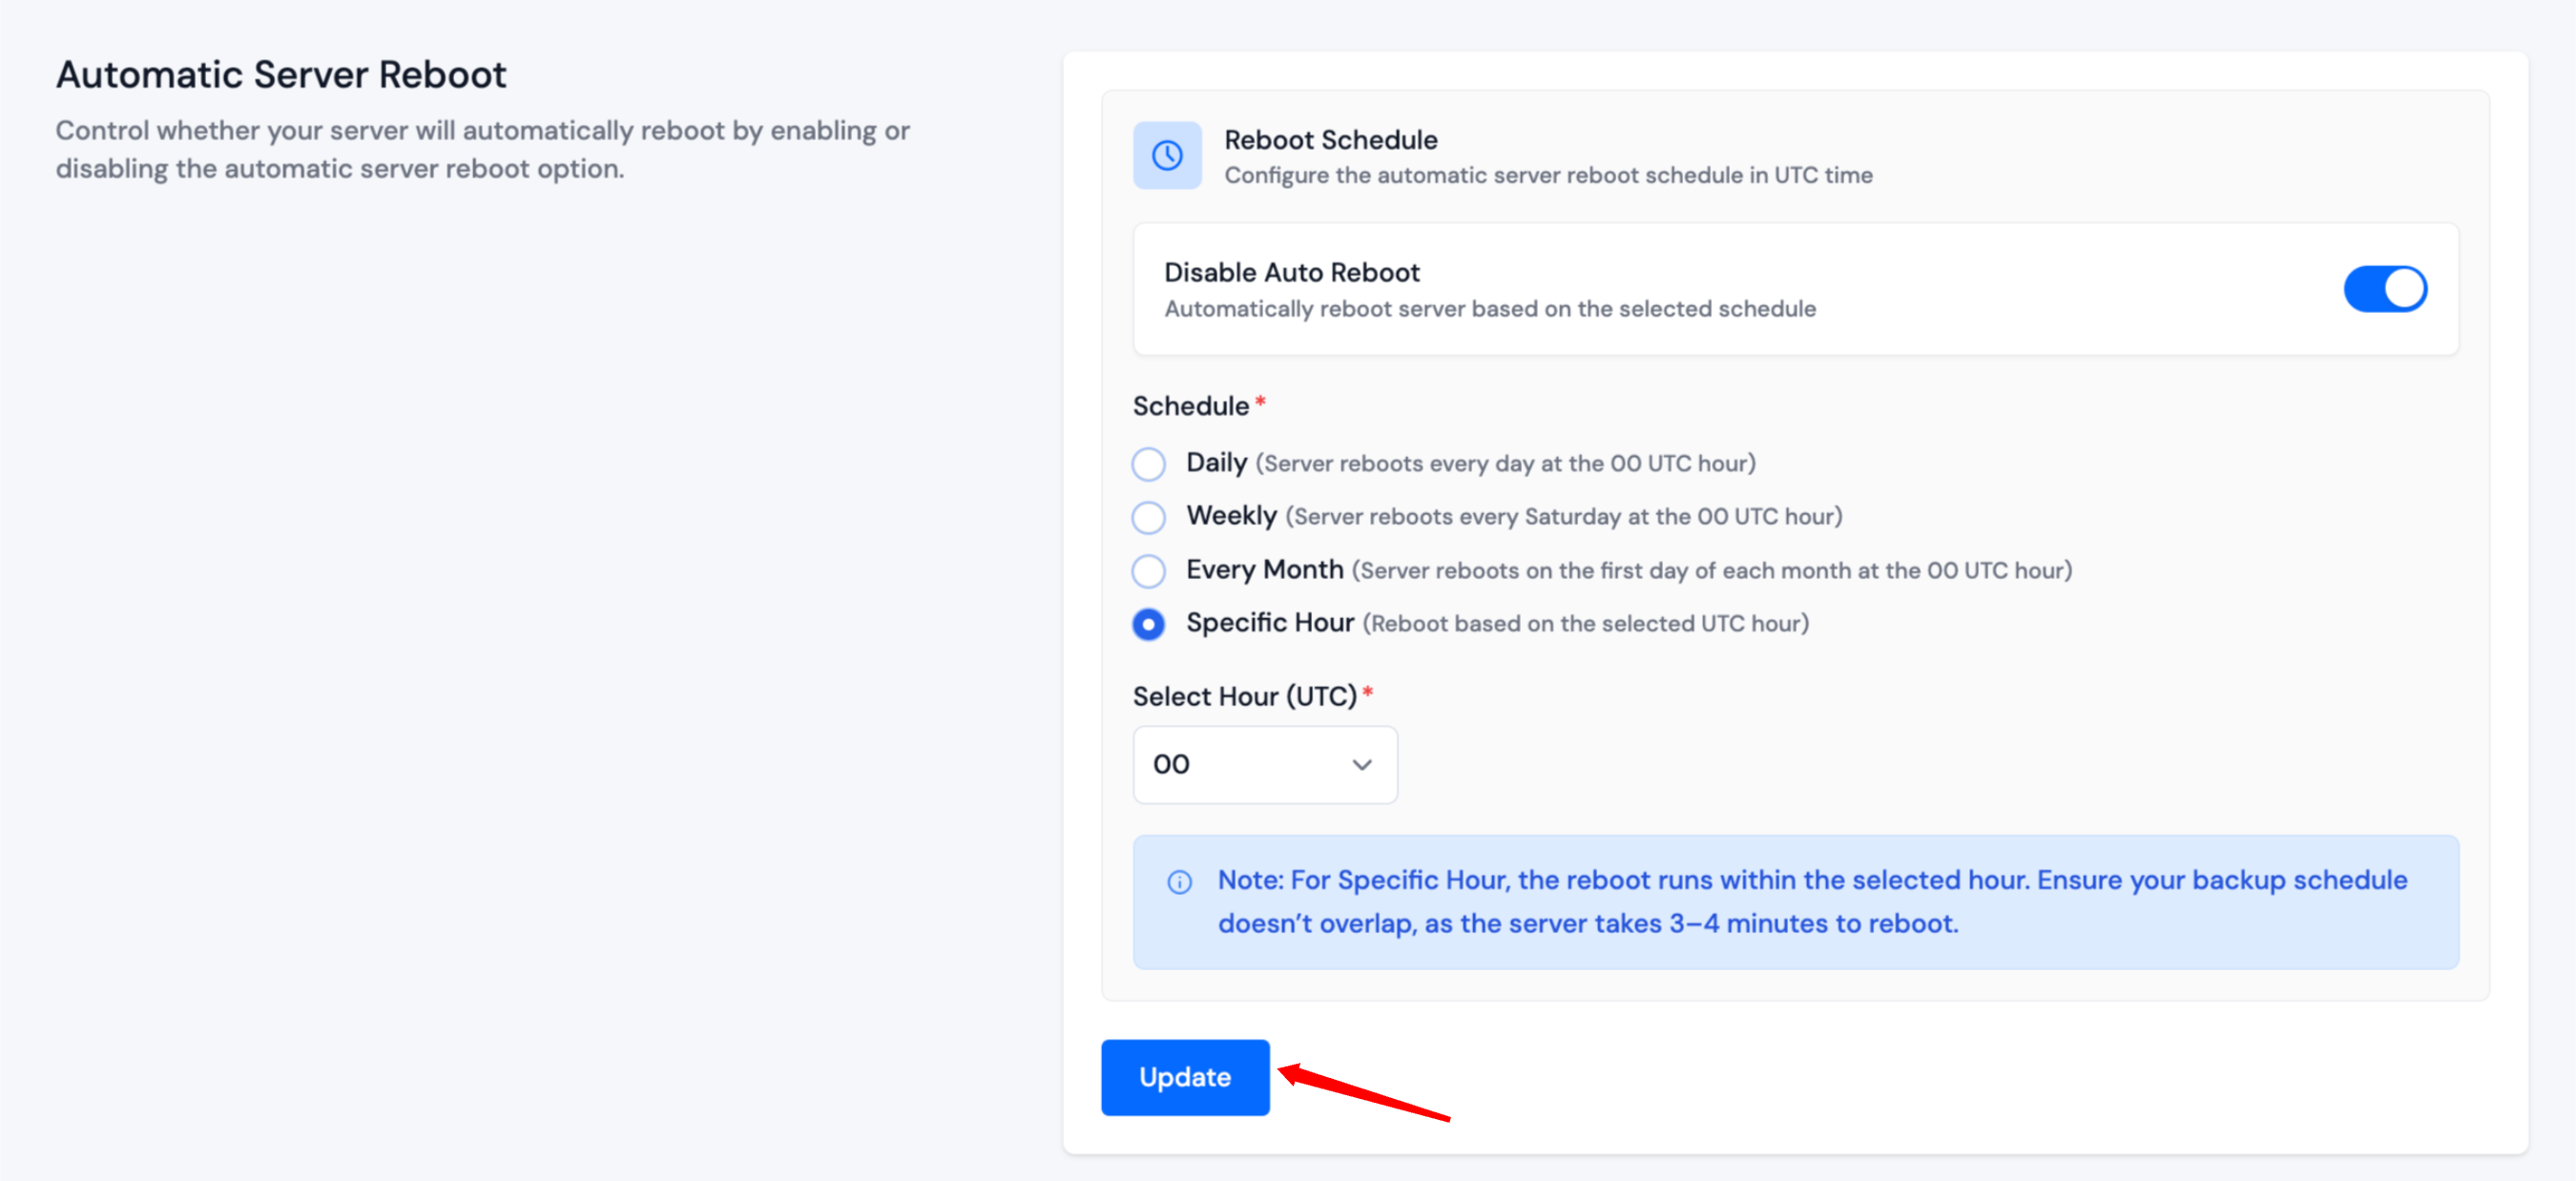Image resolution: width=2576 pixels, height=1181 pixels.
Task: Click the 'Schedule' field label
Action: click(1190, 406)
